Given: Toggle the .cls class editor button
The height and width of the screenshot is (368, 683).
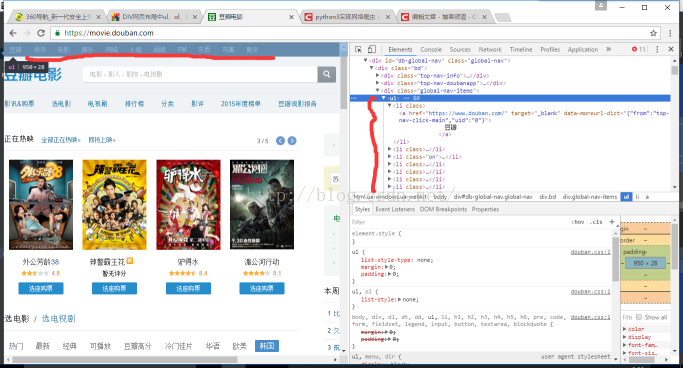Looking at the screenshot, I should tap(596, 222).
